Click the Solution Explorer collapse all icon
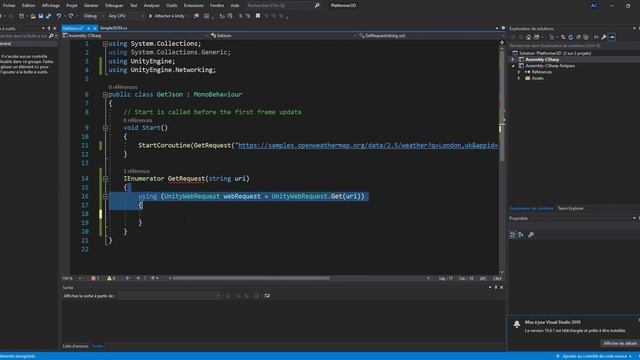Image resolution: width=640 pixels, height=360 pixels. 578,37
